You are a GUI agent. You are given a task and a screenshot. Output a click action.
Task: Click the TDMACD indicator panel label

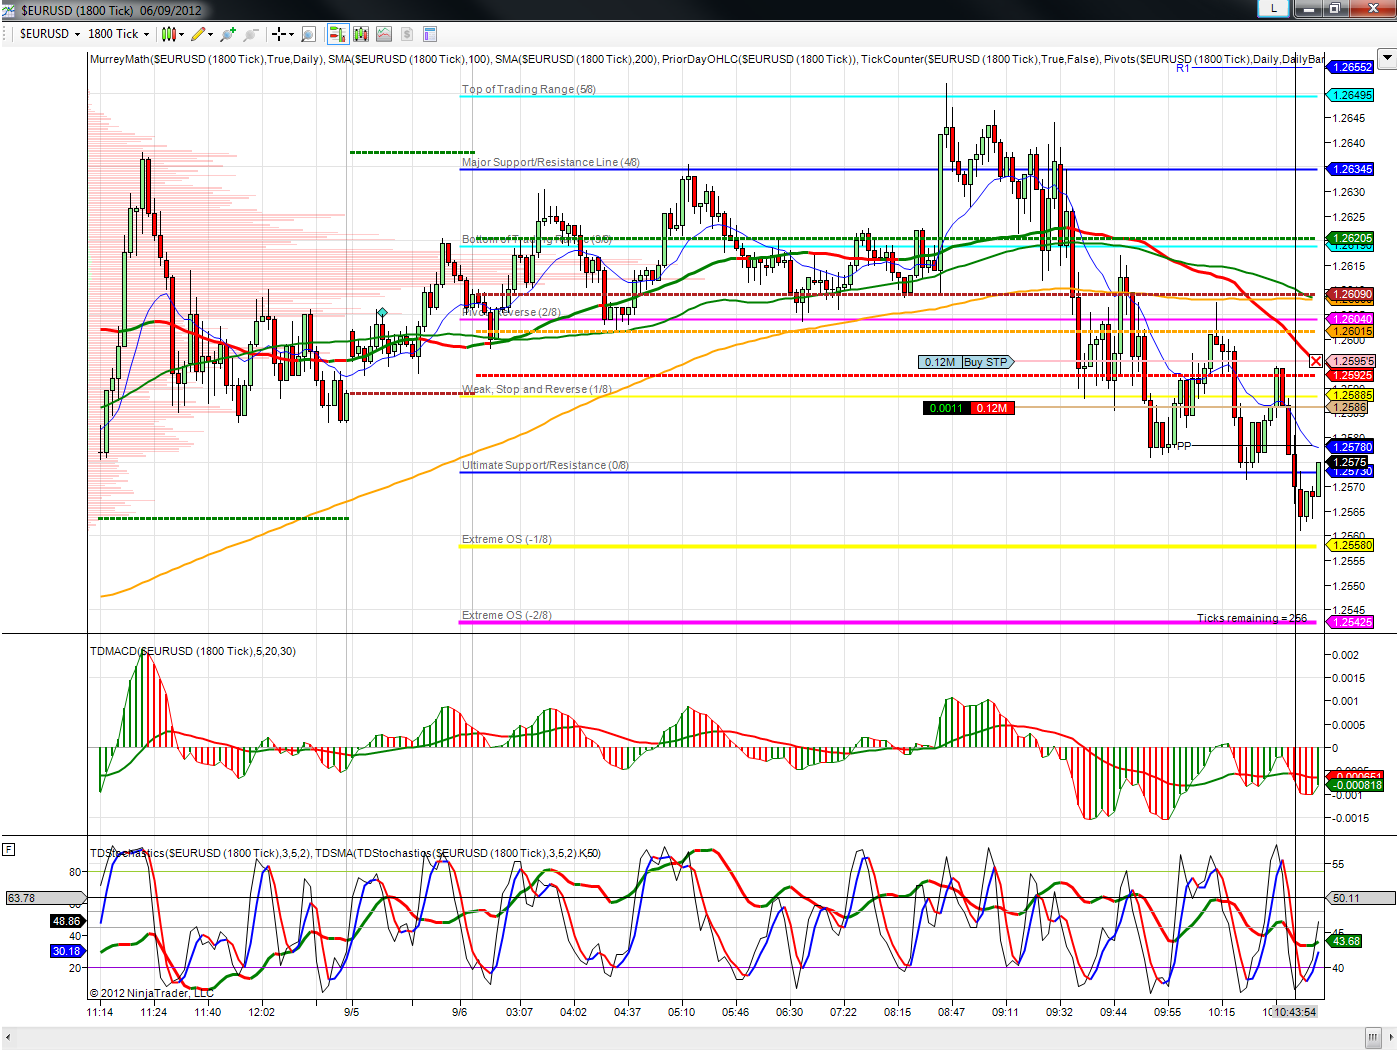193,651
